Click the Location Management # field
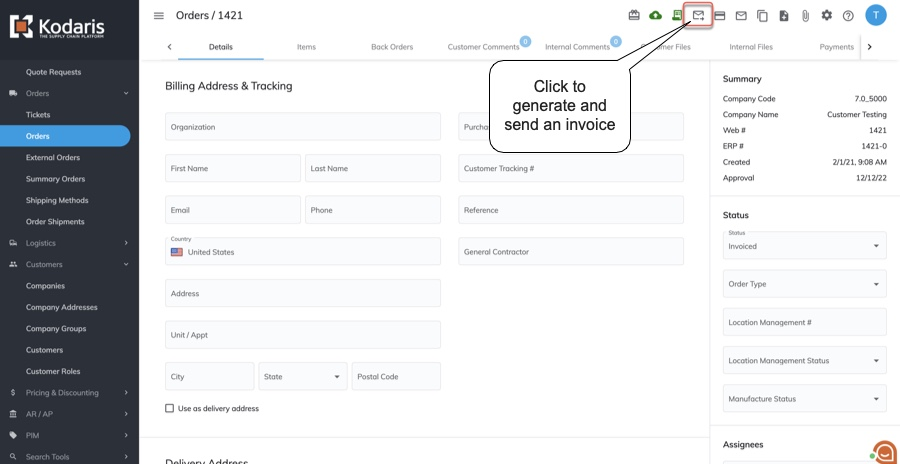The image size is (900, 464). click(804, 322)
